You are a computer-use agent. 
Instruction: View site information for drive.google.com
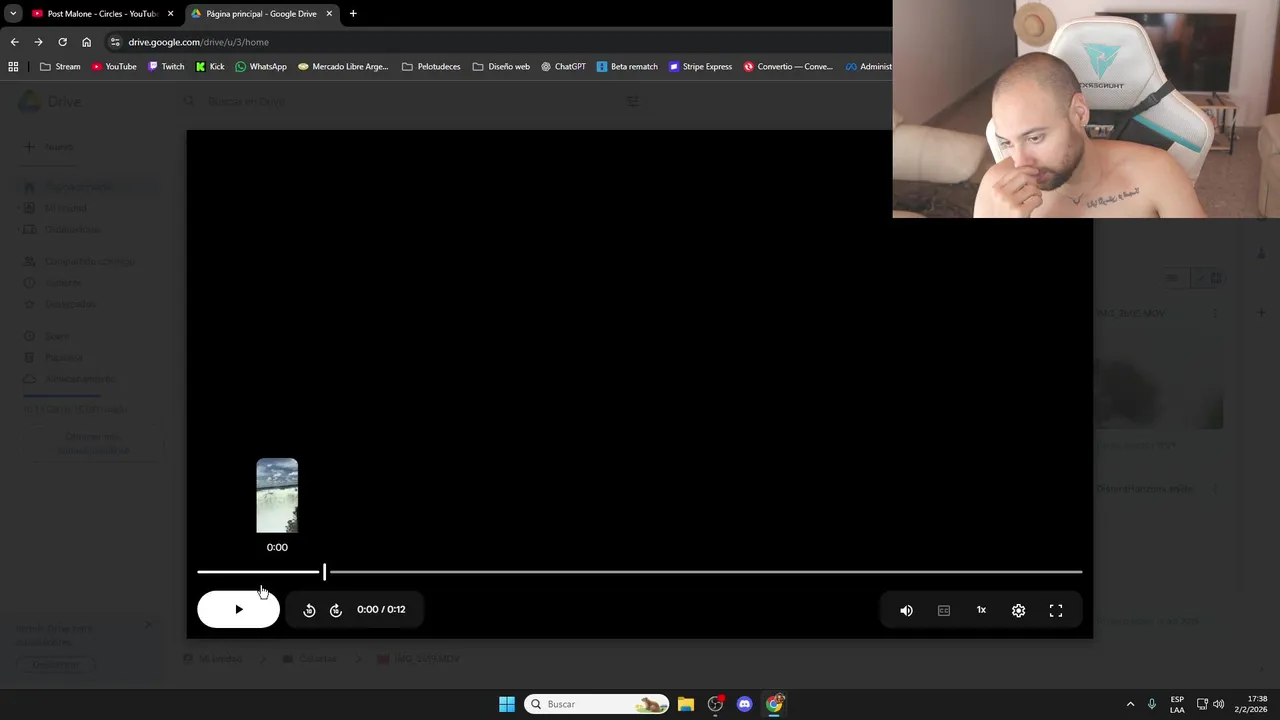[115, 42]
